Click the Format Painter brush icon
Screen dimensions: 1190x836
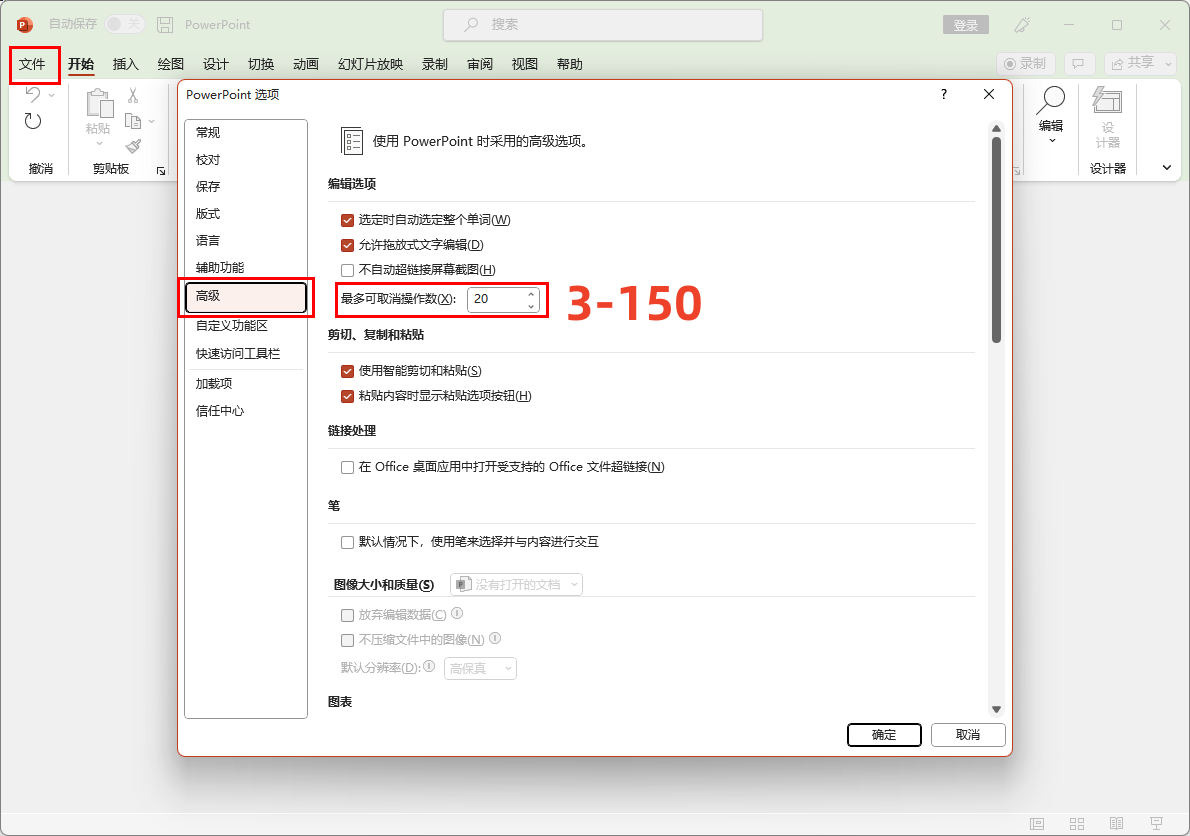click(x=134, y=146)
